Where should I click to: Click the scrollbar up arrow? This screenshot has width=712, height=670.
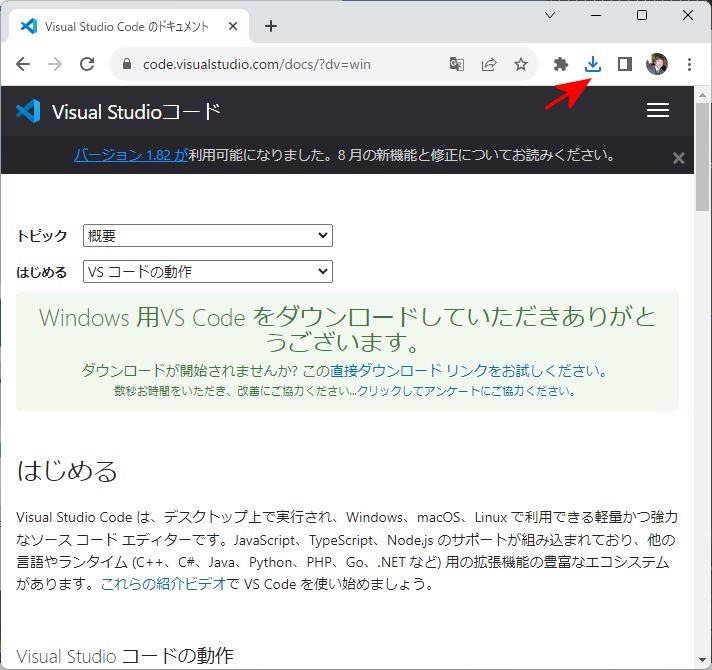coord(702,95)
